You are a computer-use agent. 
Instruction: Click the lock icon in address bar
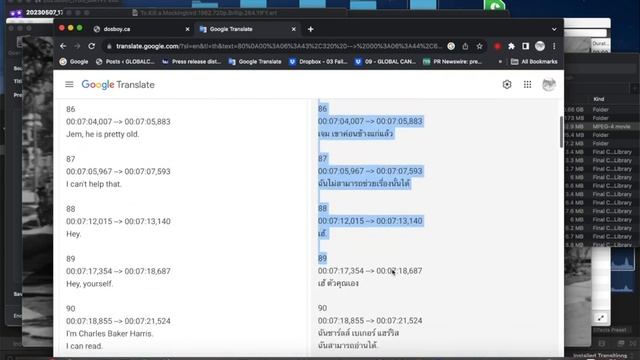click(109, 47)
